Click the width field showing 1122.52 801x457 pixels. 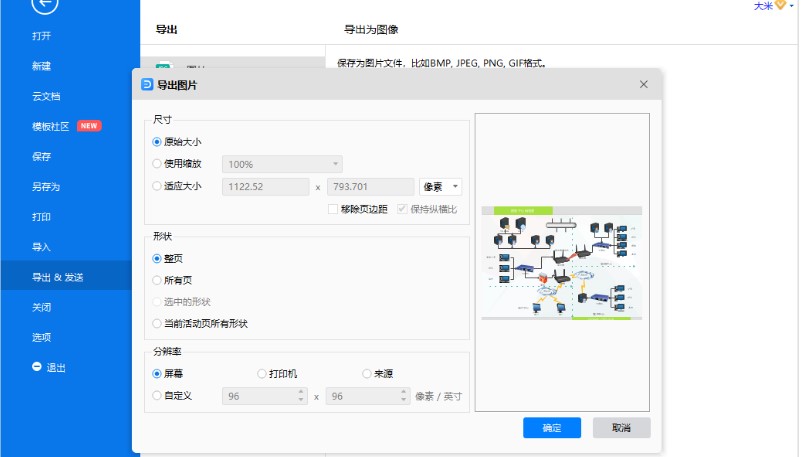point(266,187)
